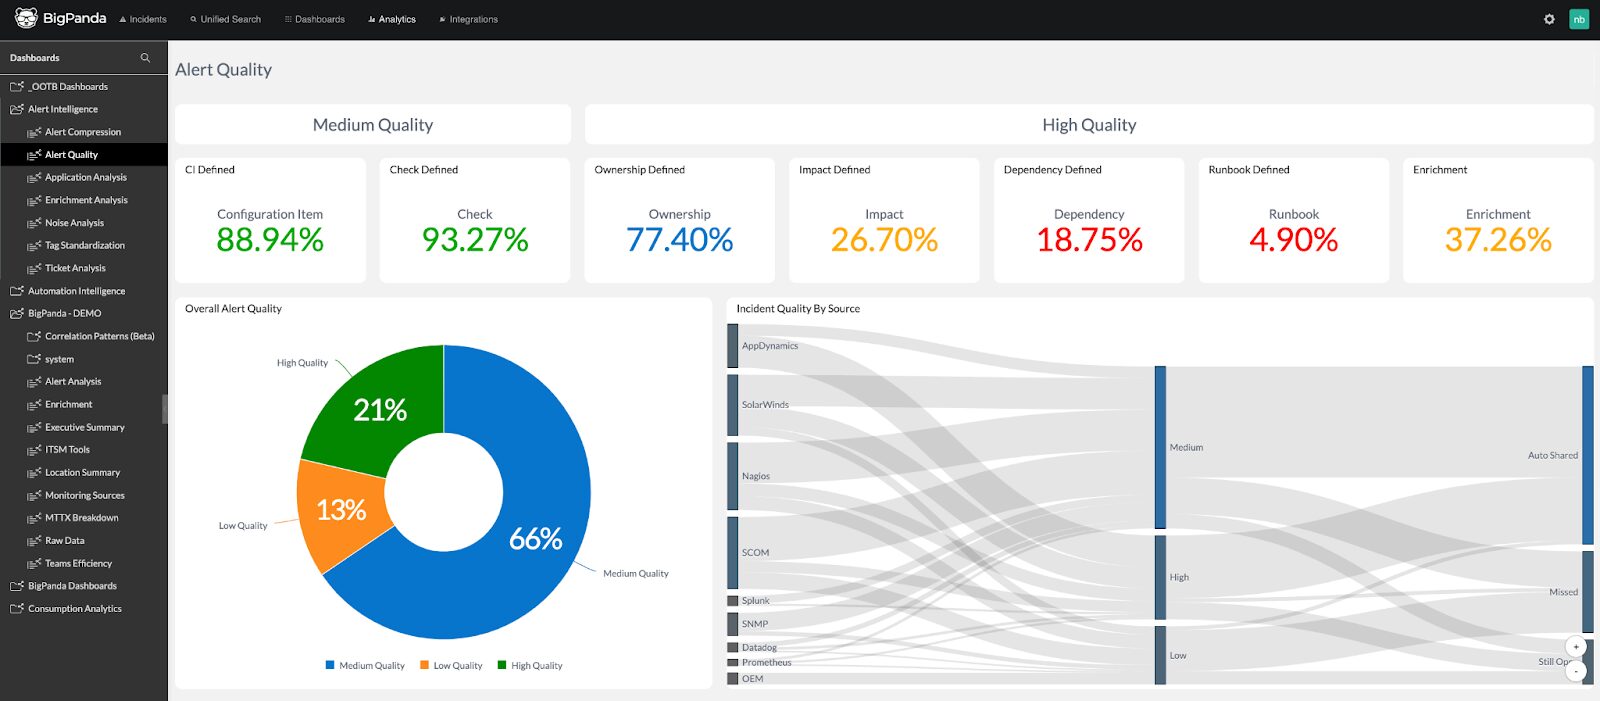Click the chart icon beside sidebar Enrichment item
The image size is (1600, 701).
click(x=34, y=404)
